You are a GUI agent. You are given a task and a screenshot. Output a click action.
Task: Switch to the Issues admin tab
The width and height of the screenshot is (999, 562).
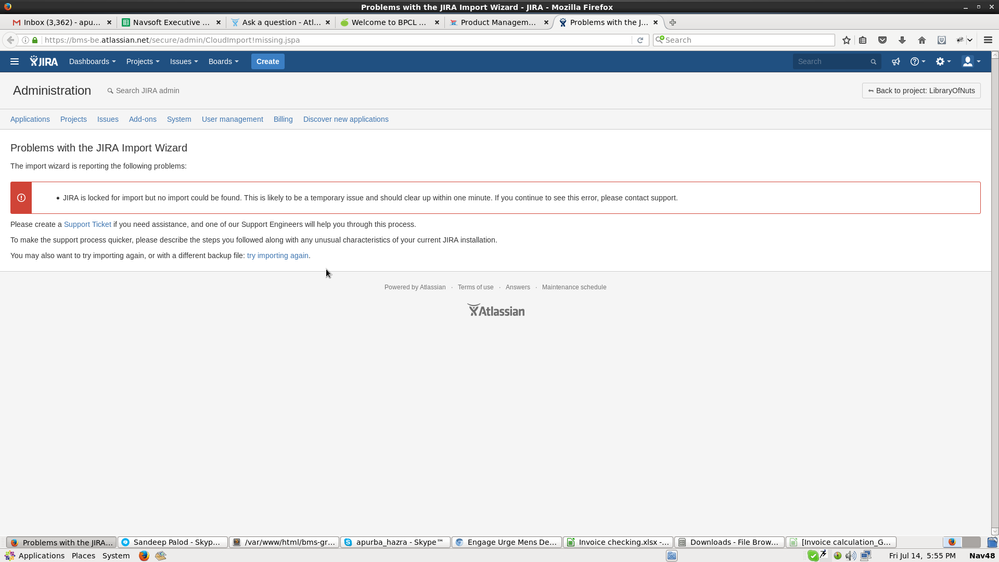(x=108, y=119)
